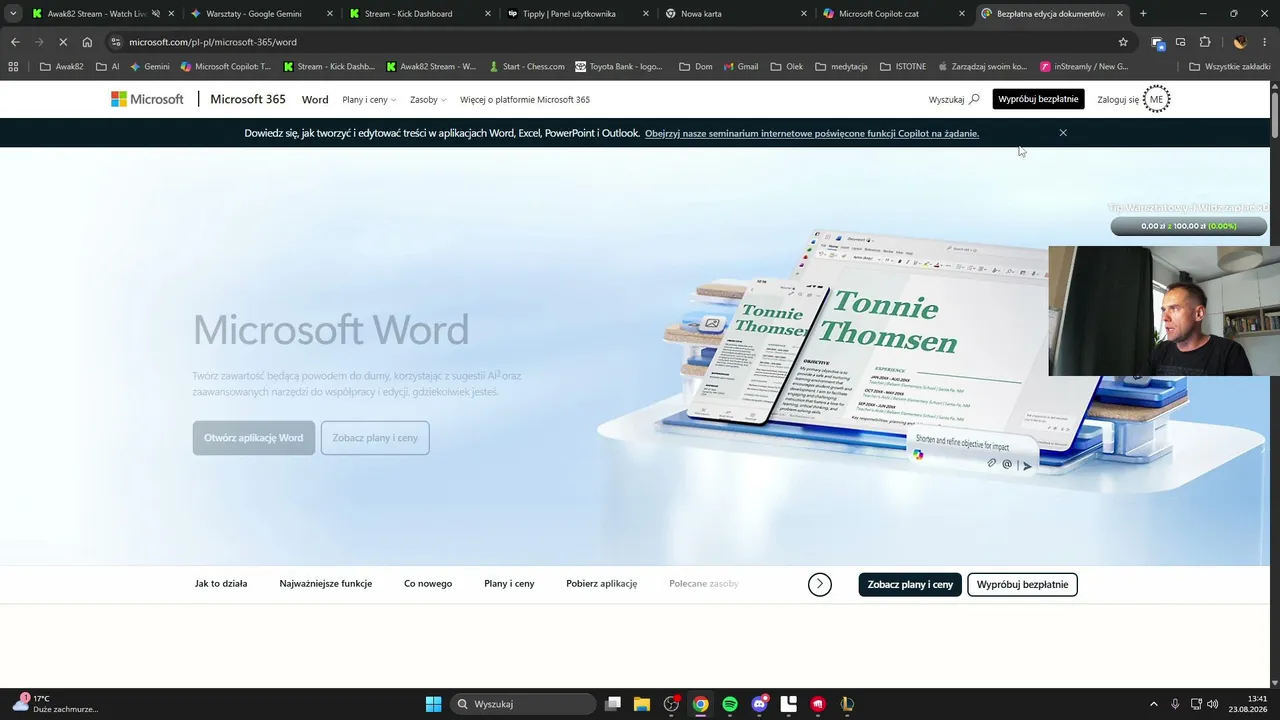Open Więcej o platformie Microsoft 365
This screenshot has height=720, width=1280.
(525, 100)
